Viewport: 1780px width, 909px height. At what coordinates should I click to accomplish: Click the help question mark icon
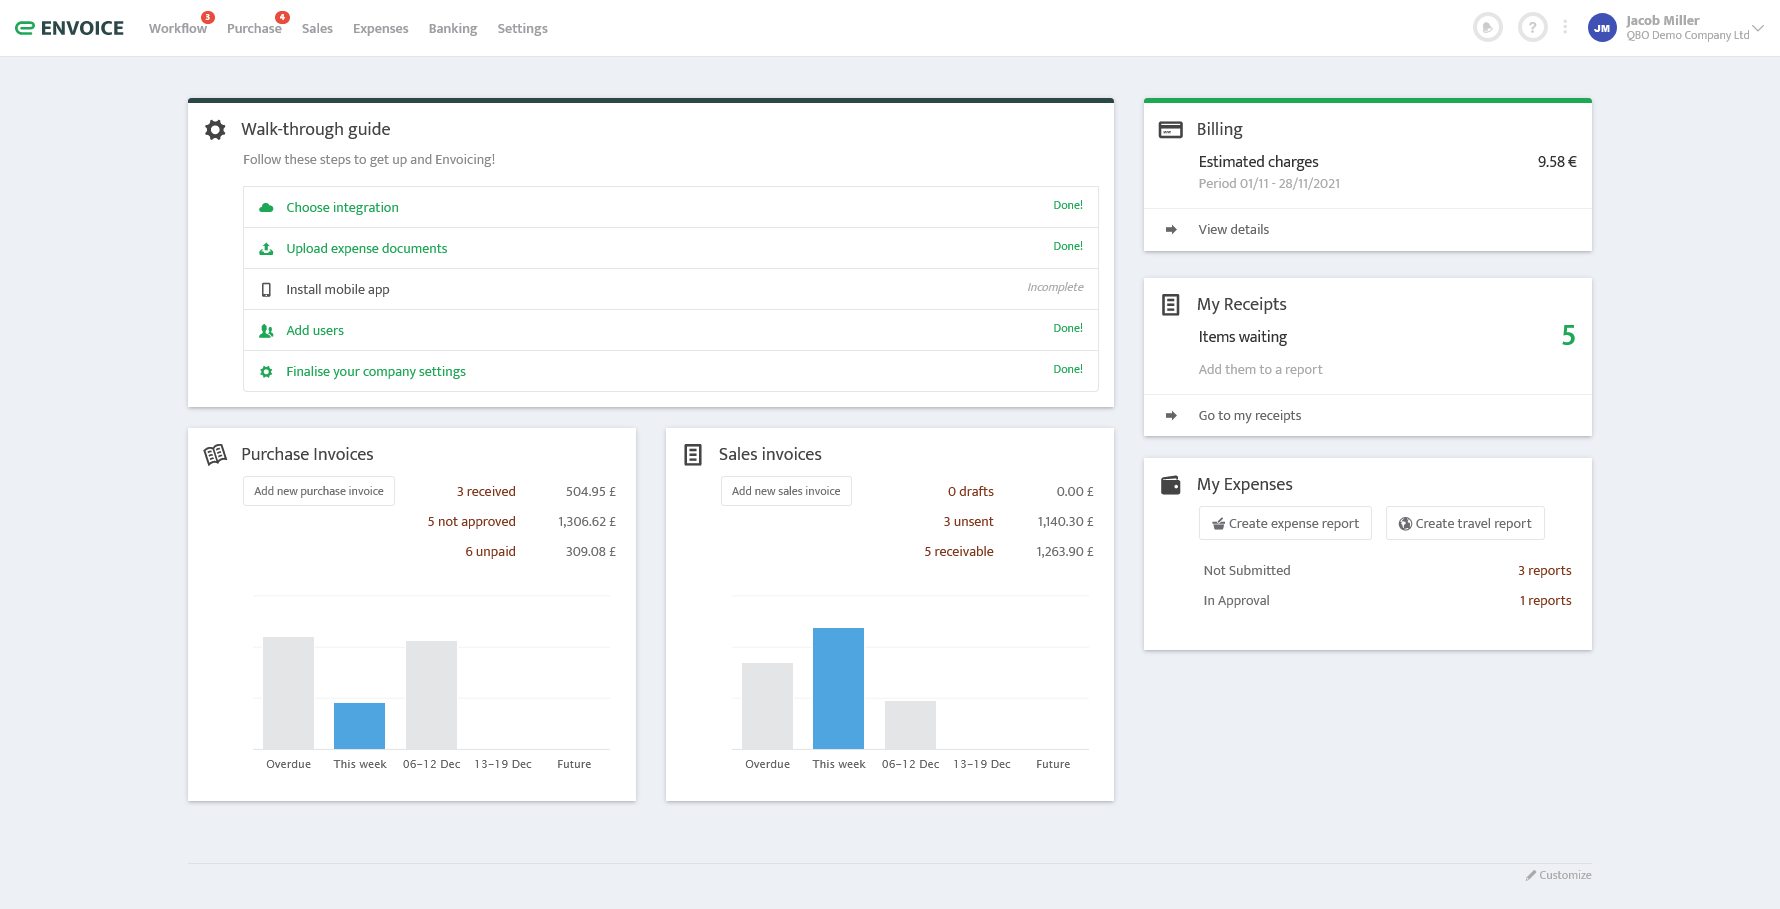(x=1532, y=28)
